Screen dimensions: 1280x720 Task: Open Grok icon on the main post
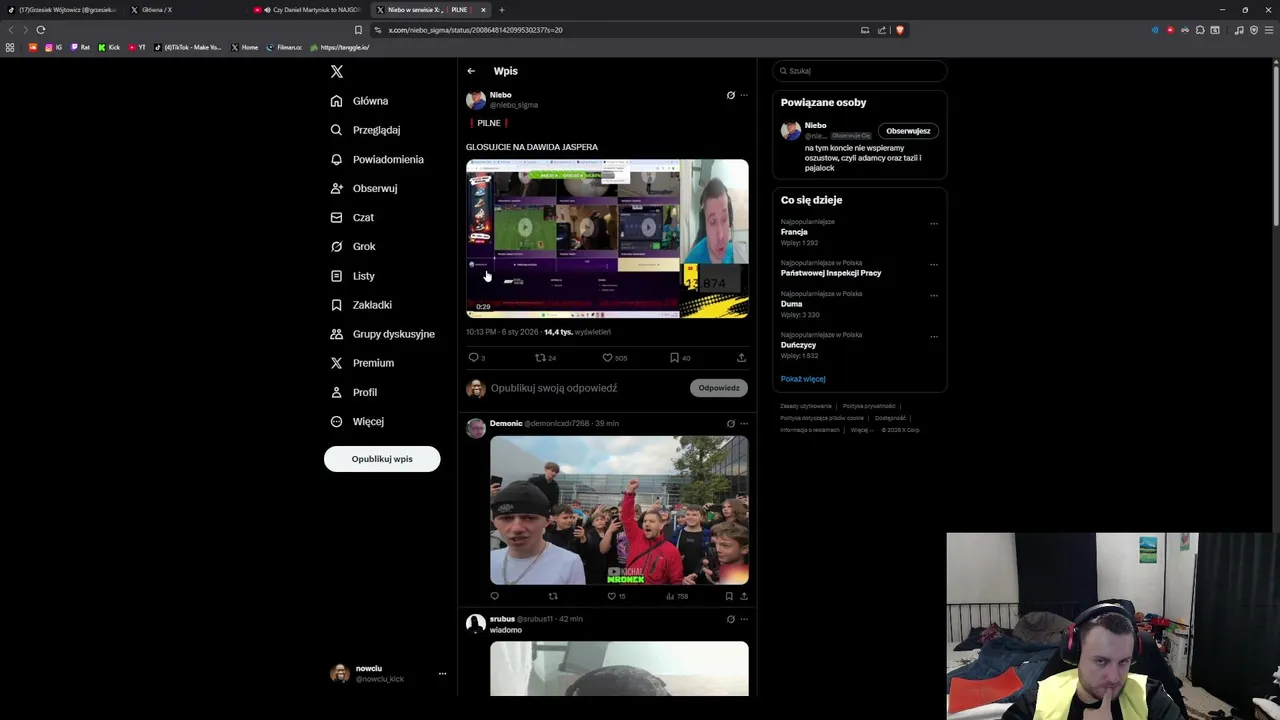click(730, 95)
